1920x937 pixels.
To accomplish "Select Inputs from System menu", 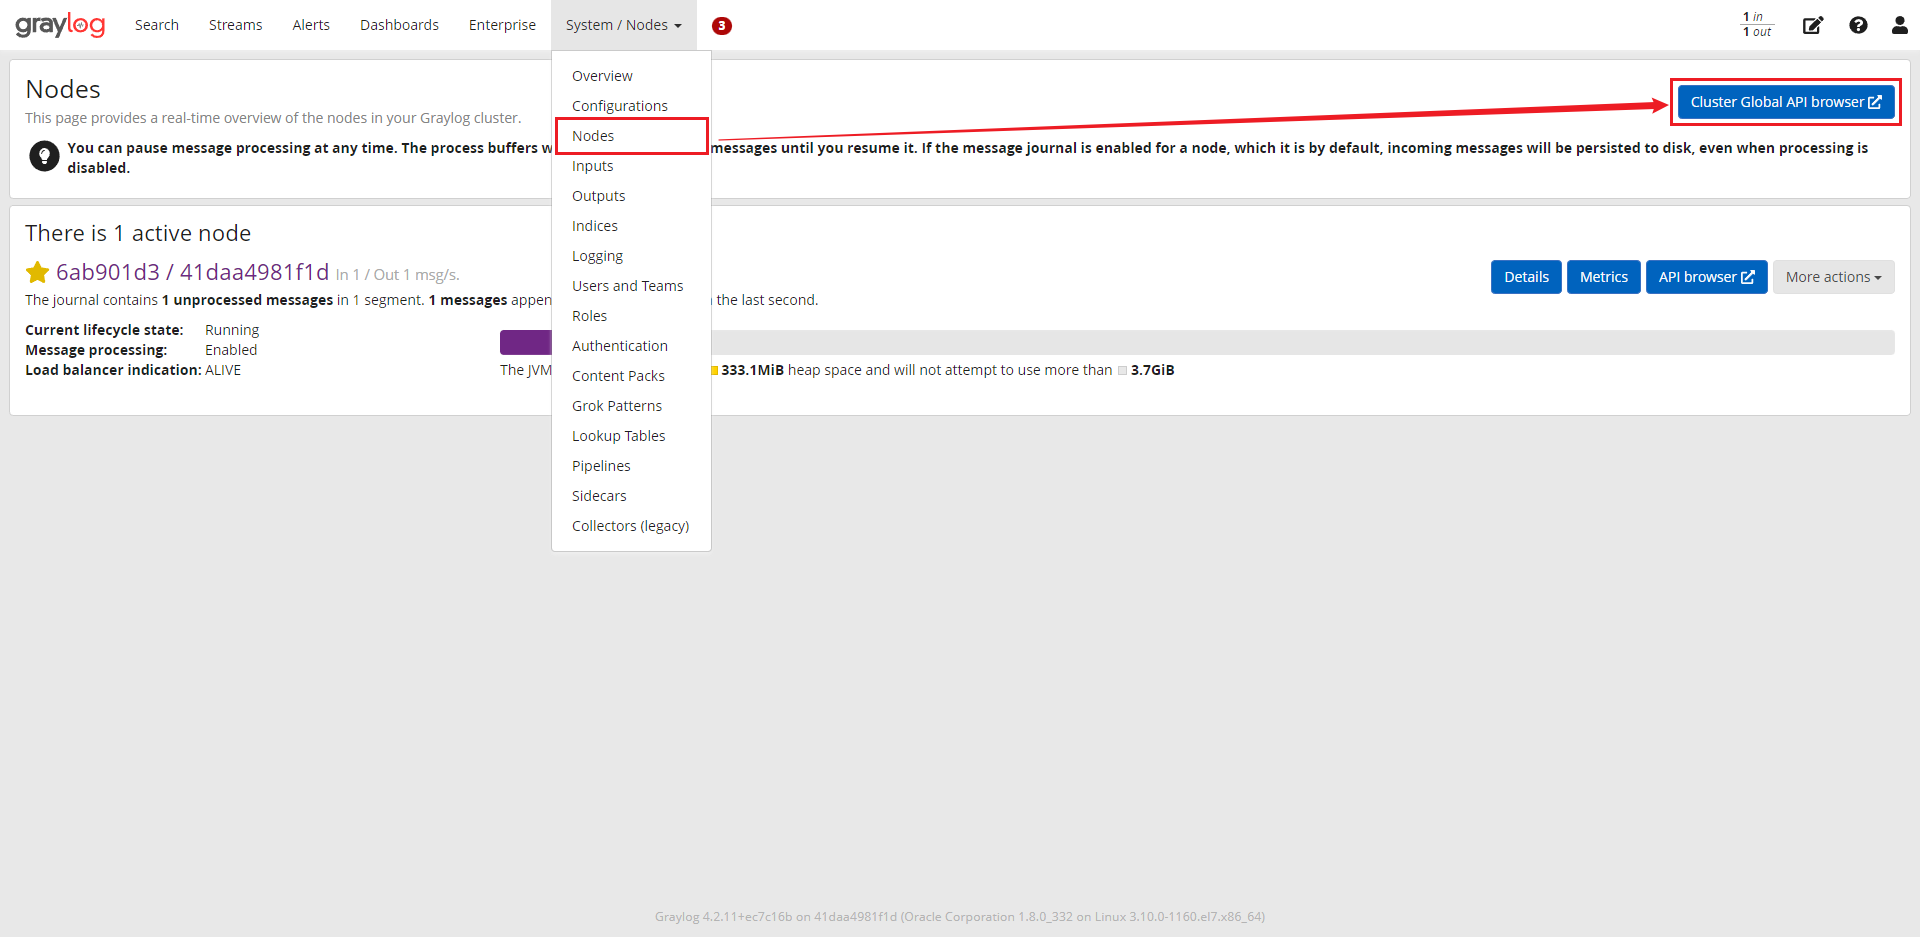I will click(631, 166).
